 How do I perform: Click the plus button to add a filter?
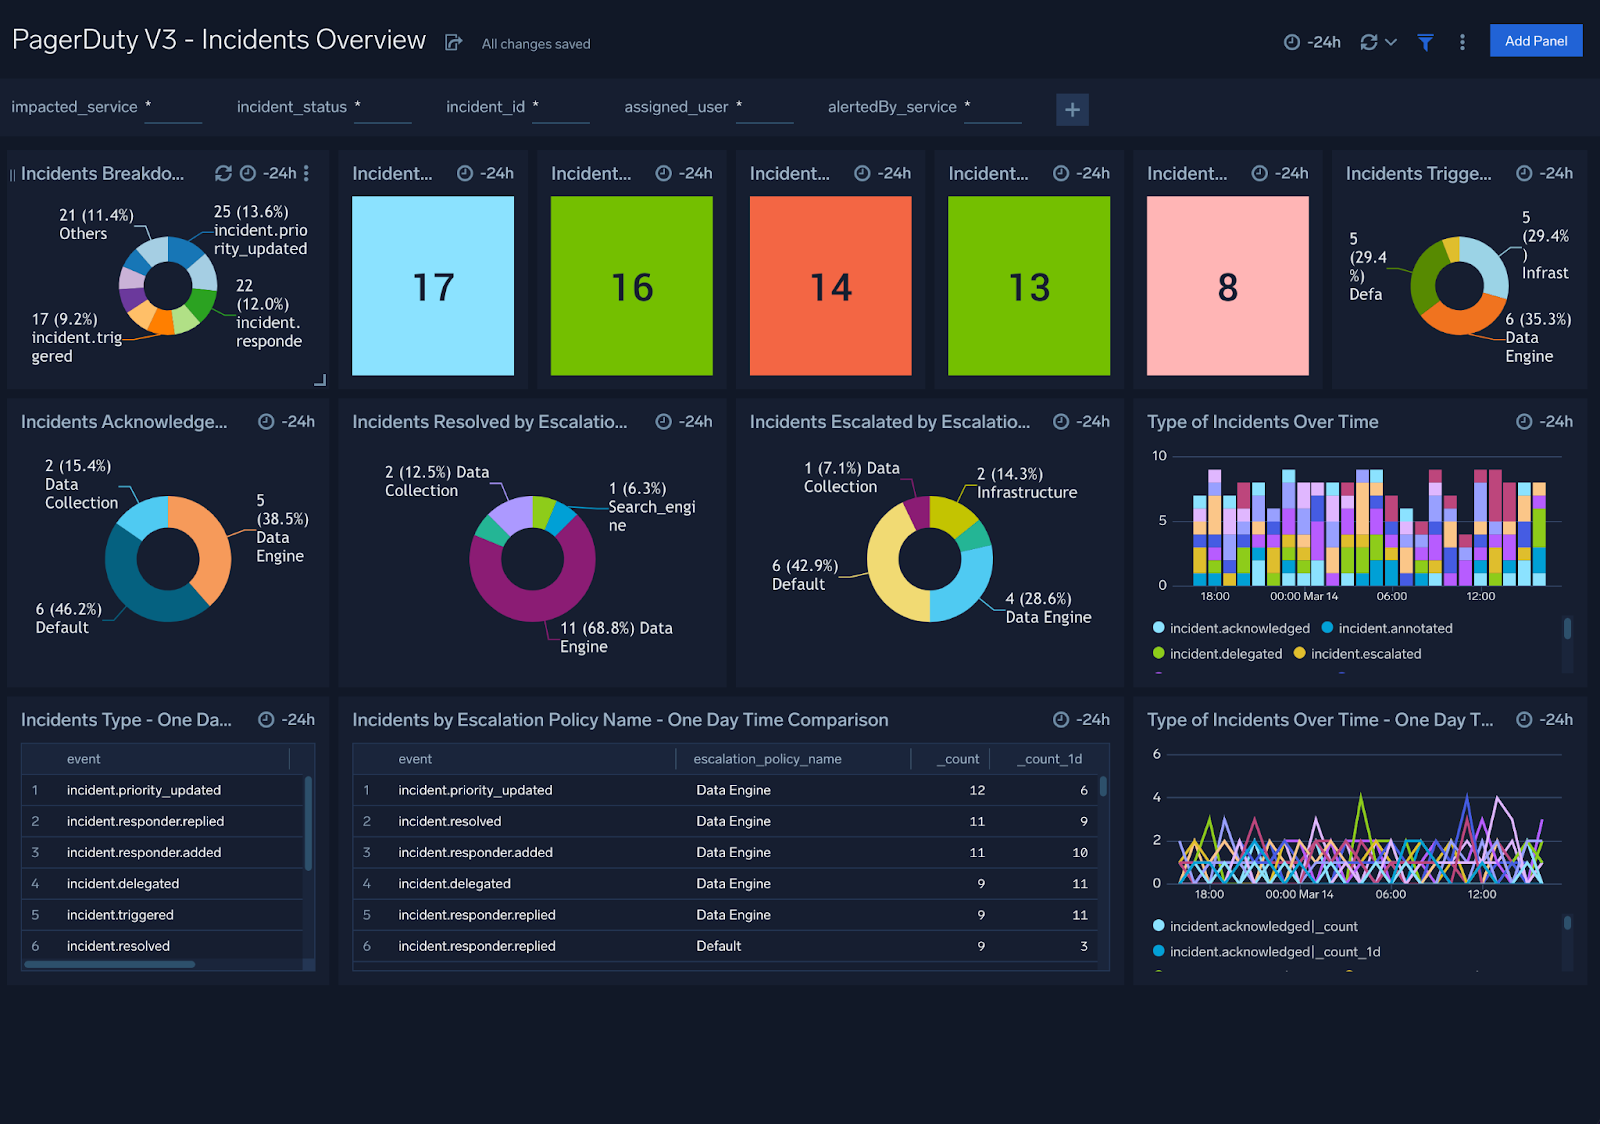coord(1072,109)
